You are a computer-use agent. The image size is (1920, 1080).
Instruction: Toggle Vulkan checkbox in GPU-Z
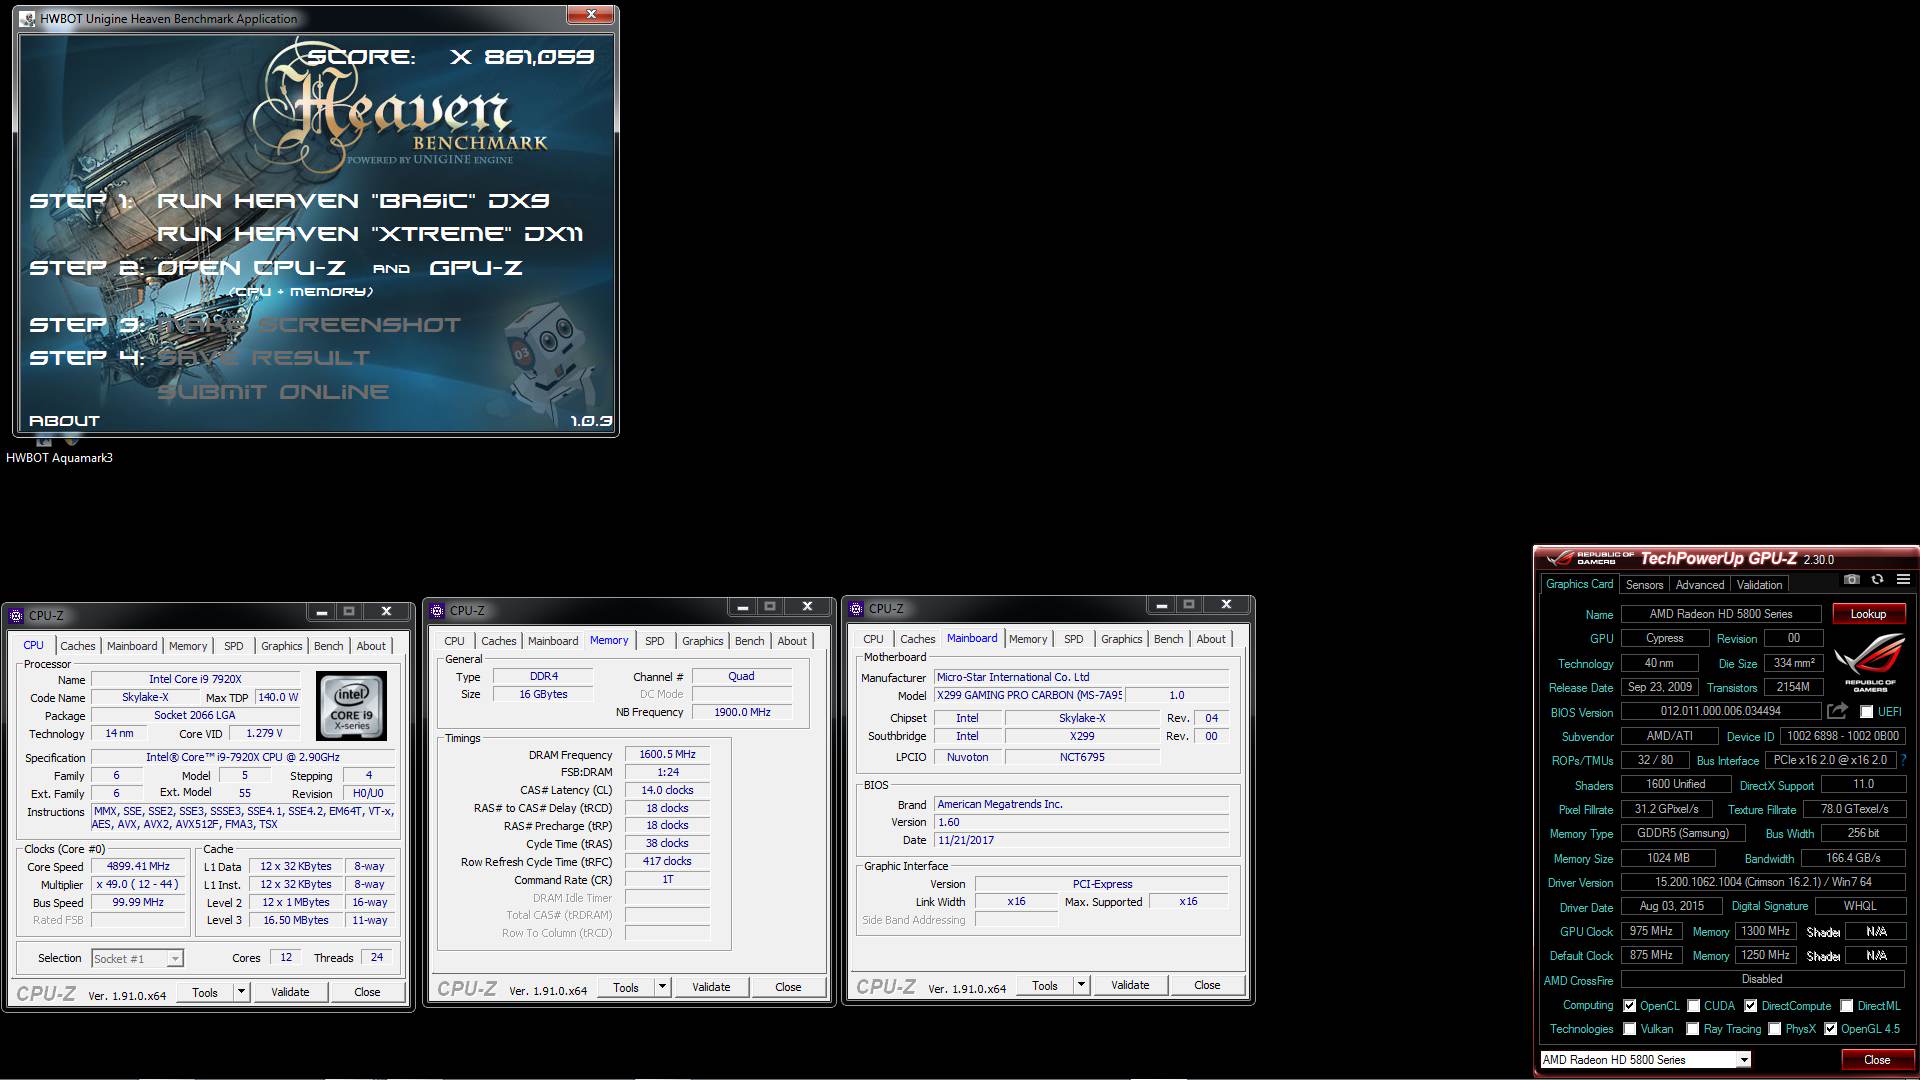1630,1029
